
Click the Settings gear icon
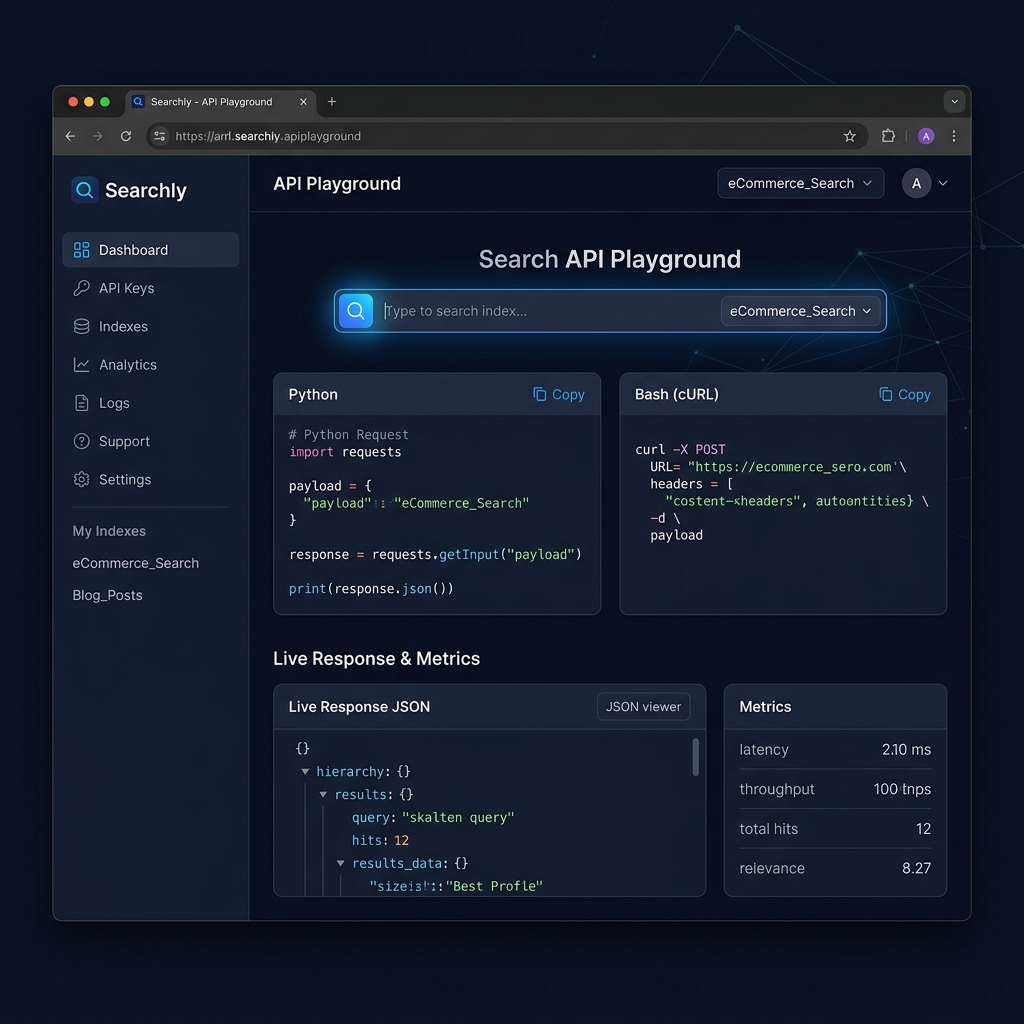(x=82, y=479)
